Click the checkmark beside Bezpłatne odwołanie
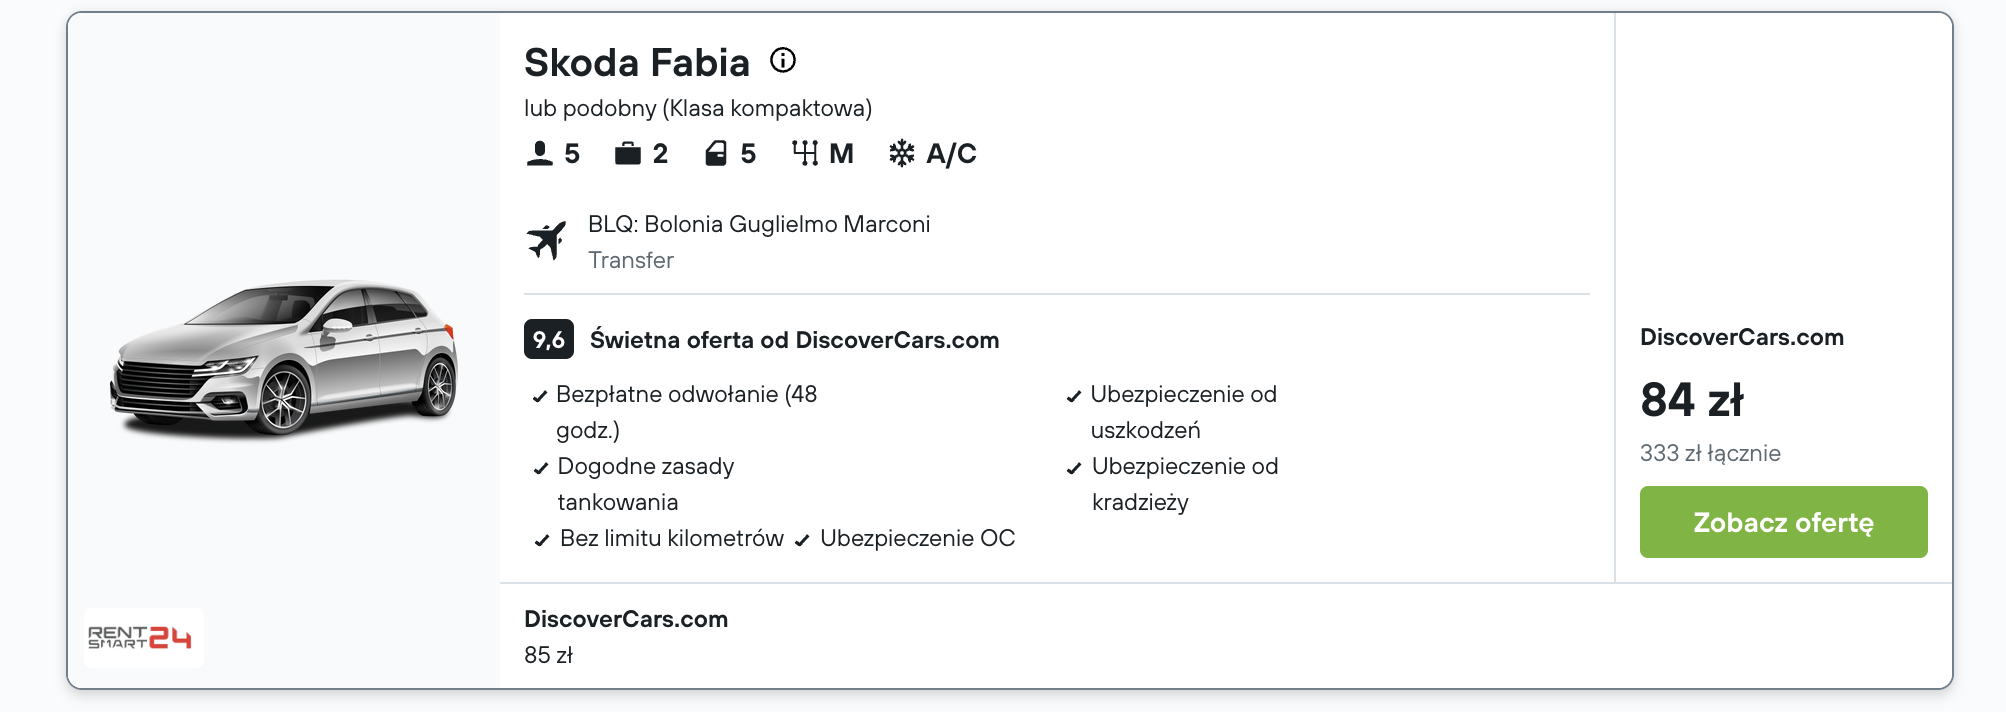The height and width of the screenshot is (712, 2006). (540, 396)
